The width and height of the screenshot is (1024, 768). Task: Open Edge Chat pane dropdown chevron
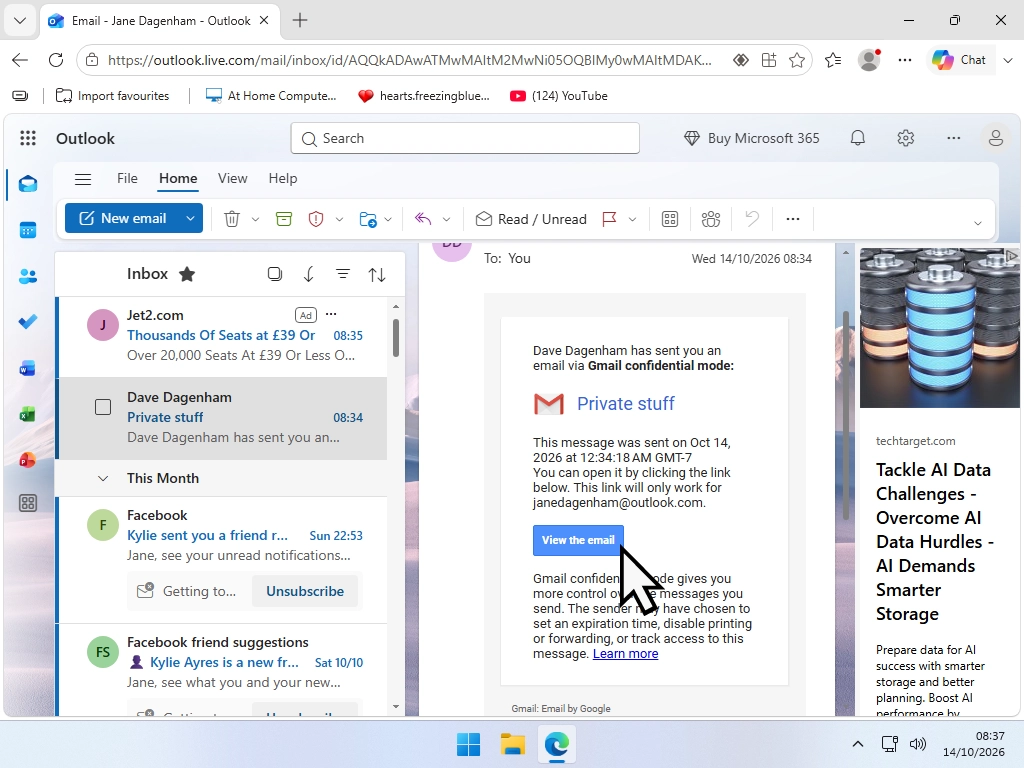[1008, 60]
